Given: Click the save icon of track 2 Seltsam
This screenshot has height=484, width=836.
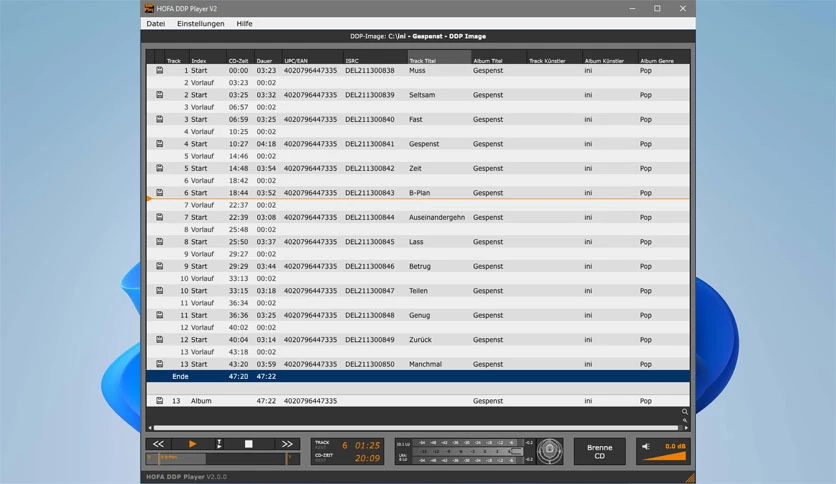Looking at the screenshot, I should (x=159, y=95).
